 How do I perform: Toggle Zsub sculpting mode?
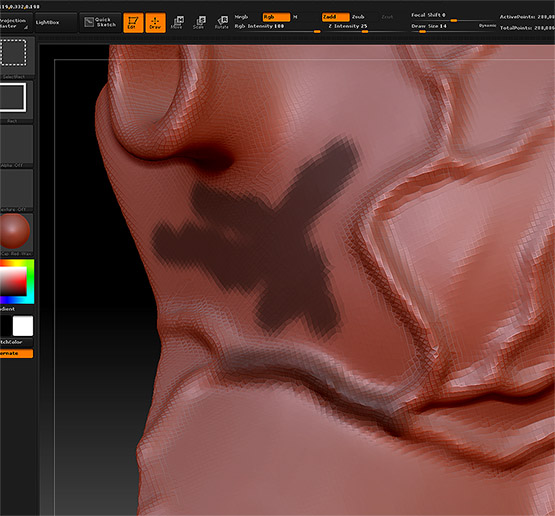pos(358,17)
